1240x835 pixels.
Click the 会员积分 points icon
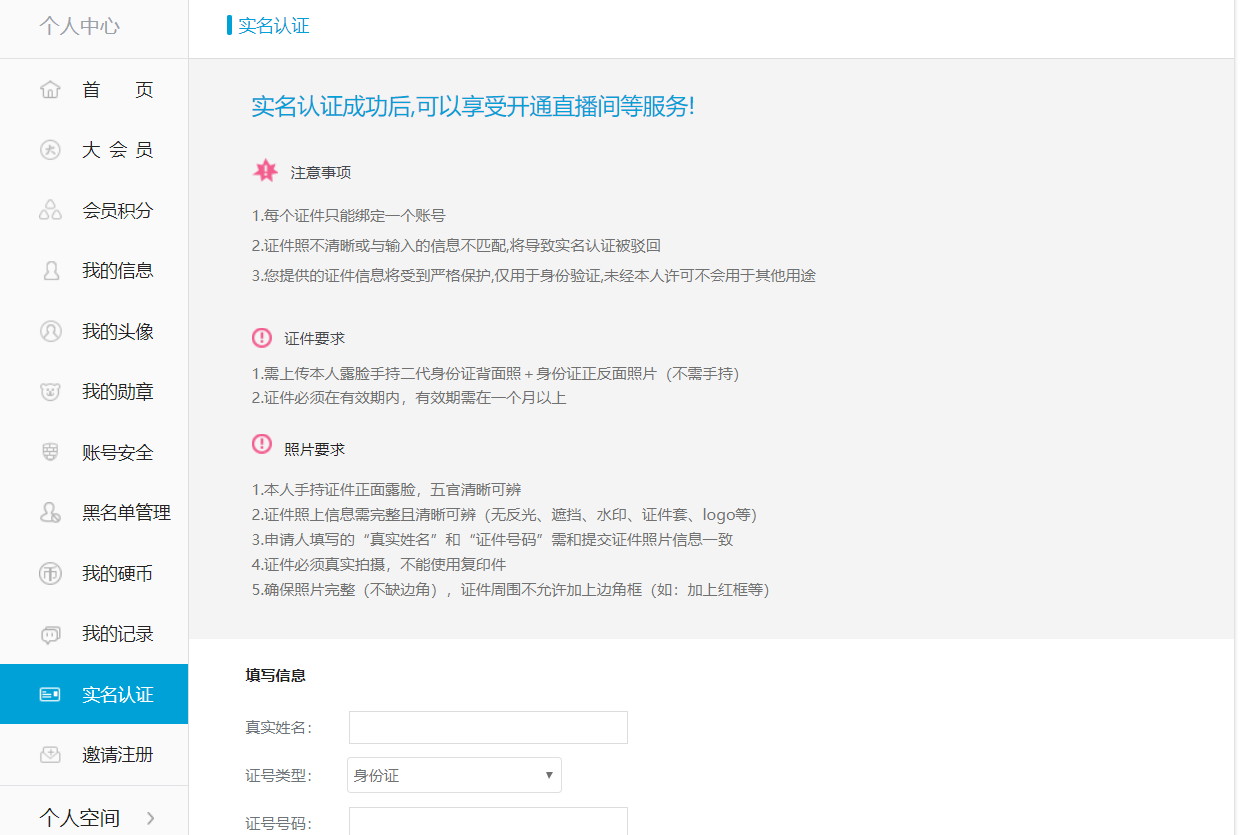[x=50, y=211]
